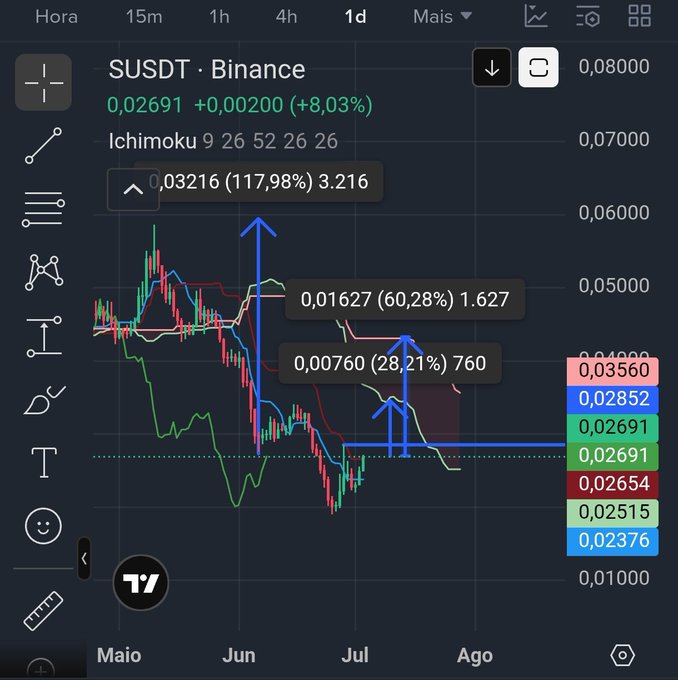Click the Ago date axis label
This screenshot has height=680, width=678.
tap(475, 656)
